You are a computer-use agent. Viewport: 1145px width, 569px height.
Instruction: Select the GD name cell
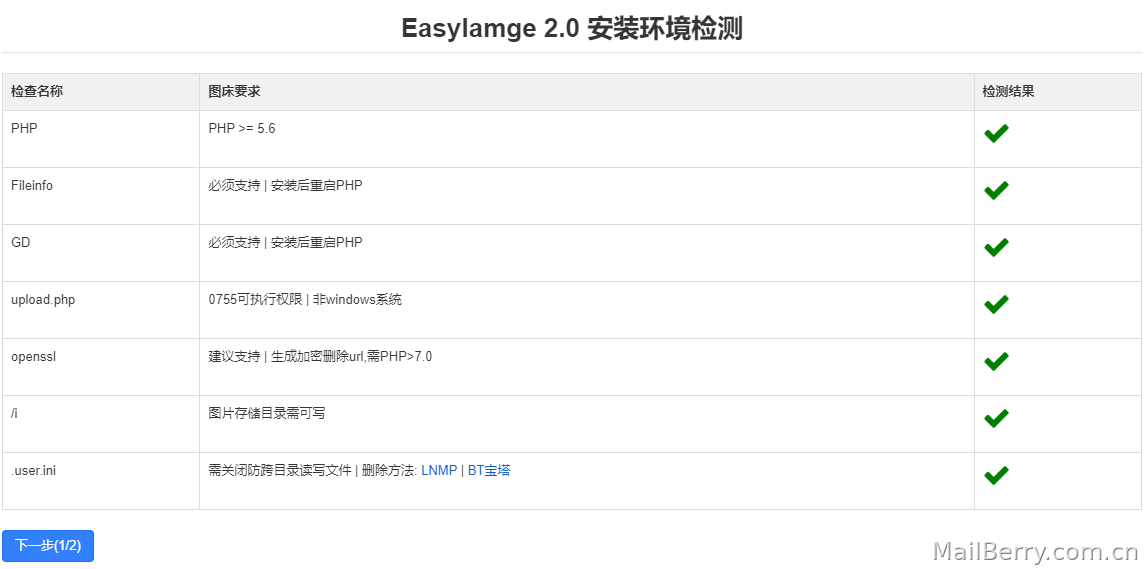[x=101, y=253]
